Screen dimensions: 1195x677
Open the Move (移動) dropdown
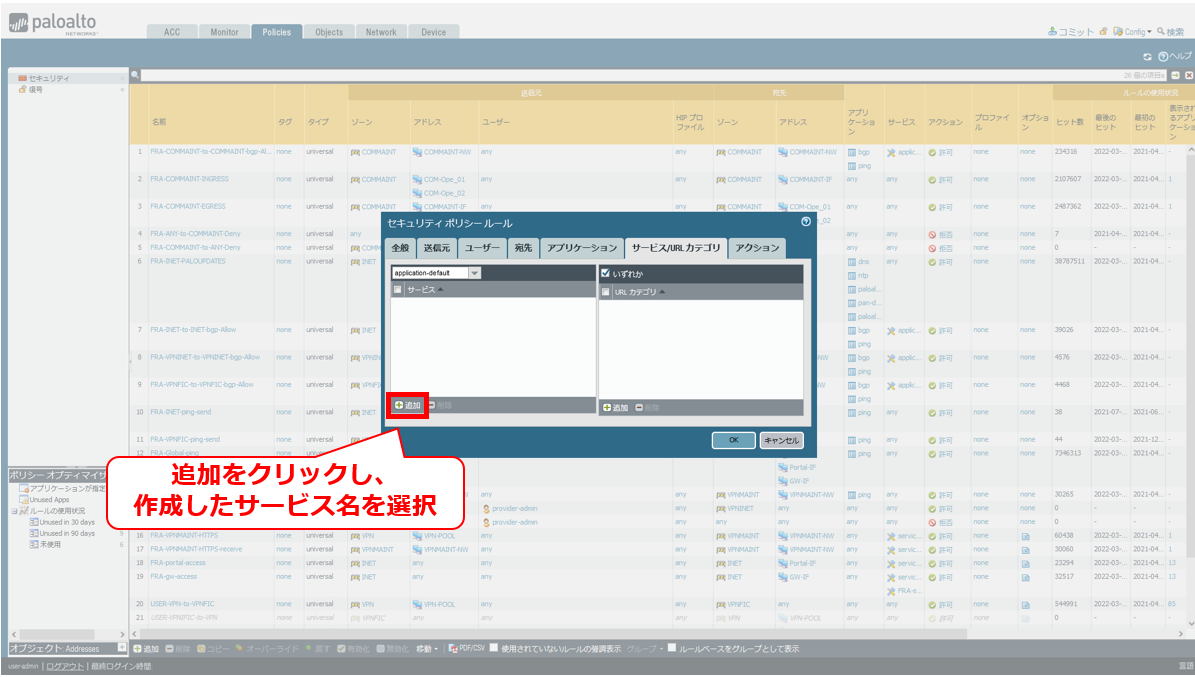pyautogui.click(x=427, y=649)
